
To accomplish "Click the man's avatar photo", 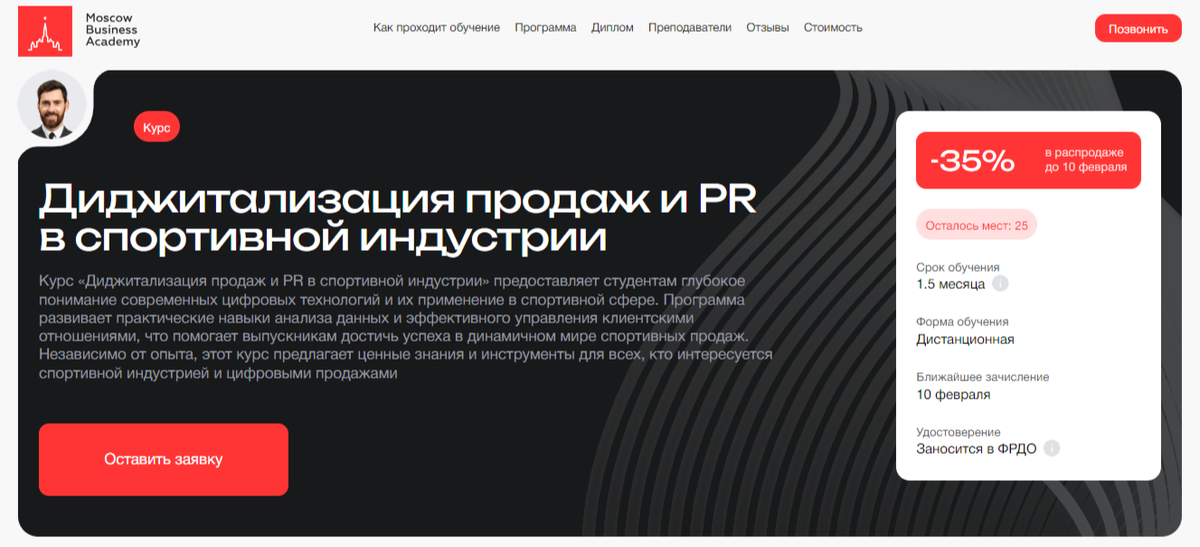I will click(x=52, y=105).
